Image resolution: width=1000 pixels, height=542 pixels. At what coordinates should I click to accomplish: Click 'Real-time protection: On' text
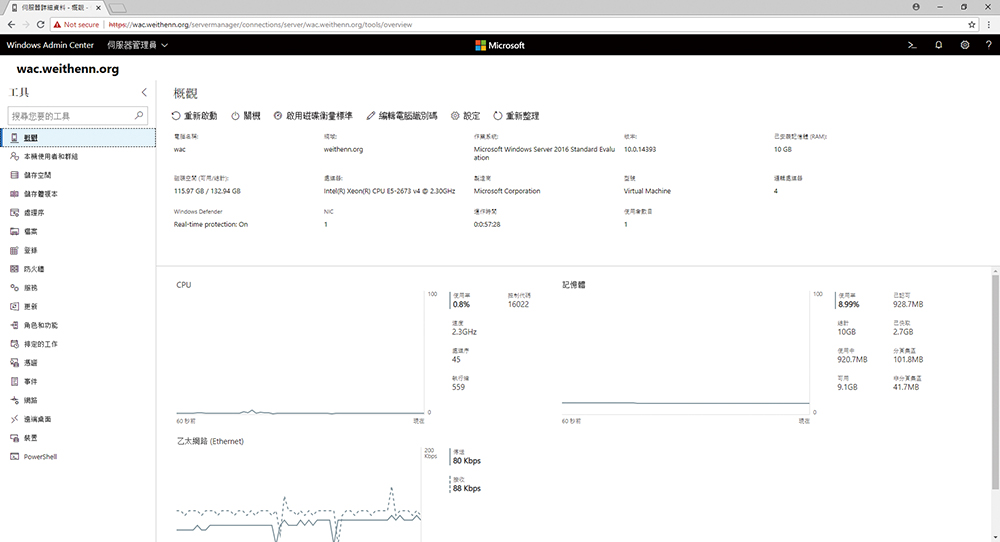tap(210, 224)
